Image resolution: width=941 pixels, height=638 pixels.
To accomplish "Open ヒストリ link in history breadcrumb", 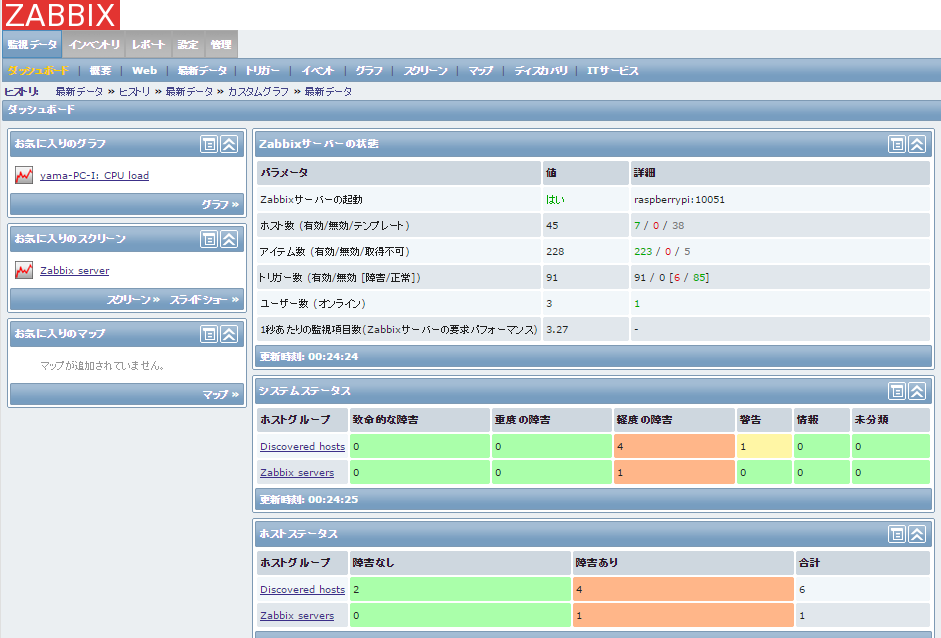I will coord(134,92).
